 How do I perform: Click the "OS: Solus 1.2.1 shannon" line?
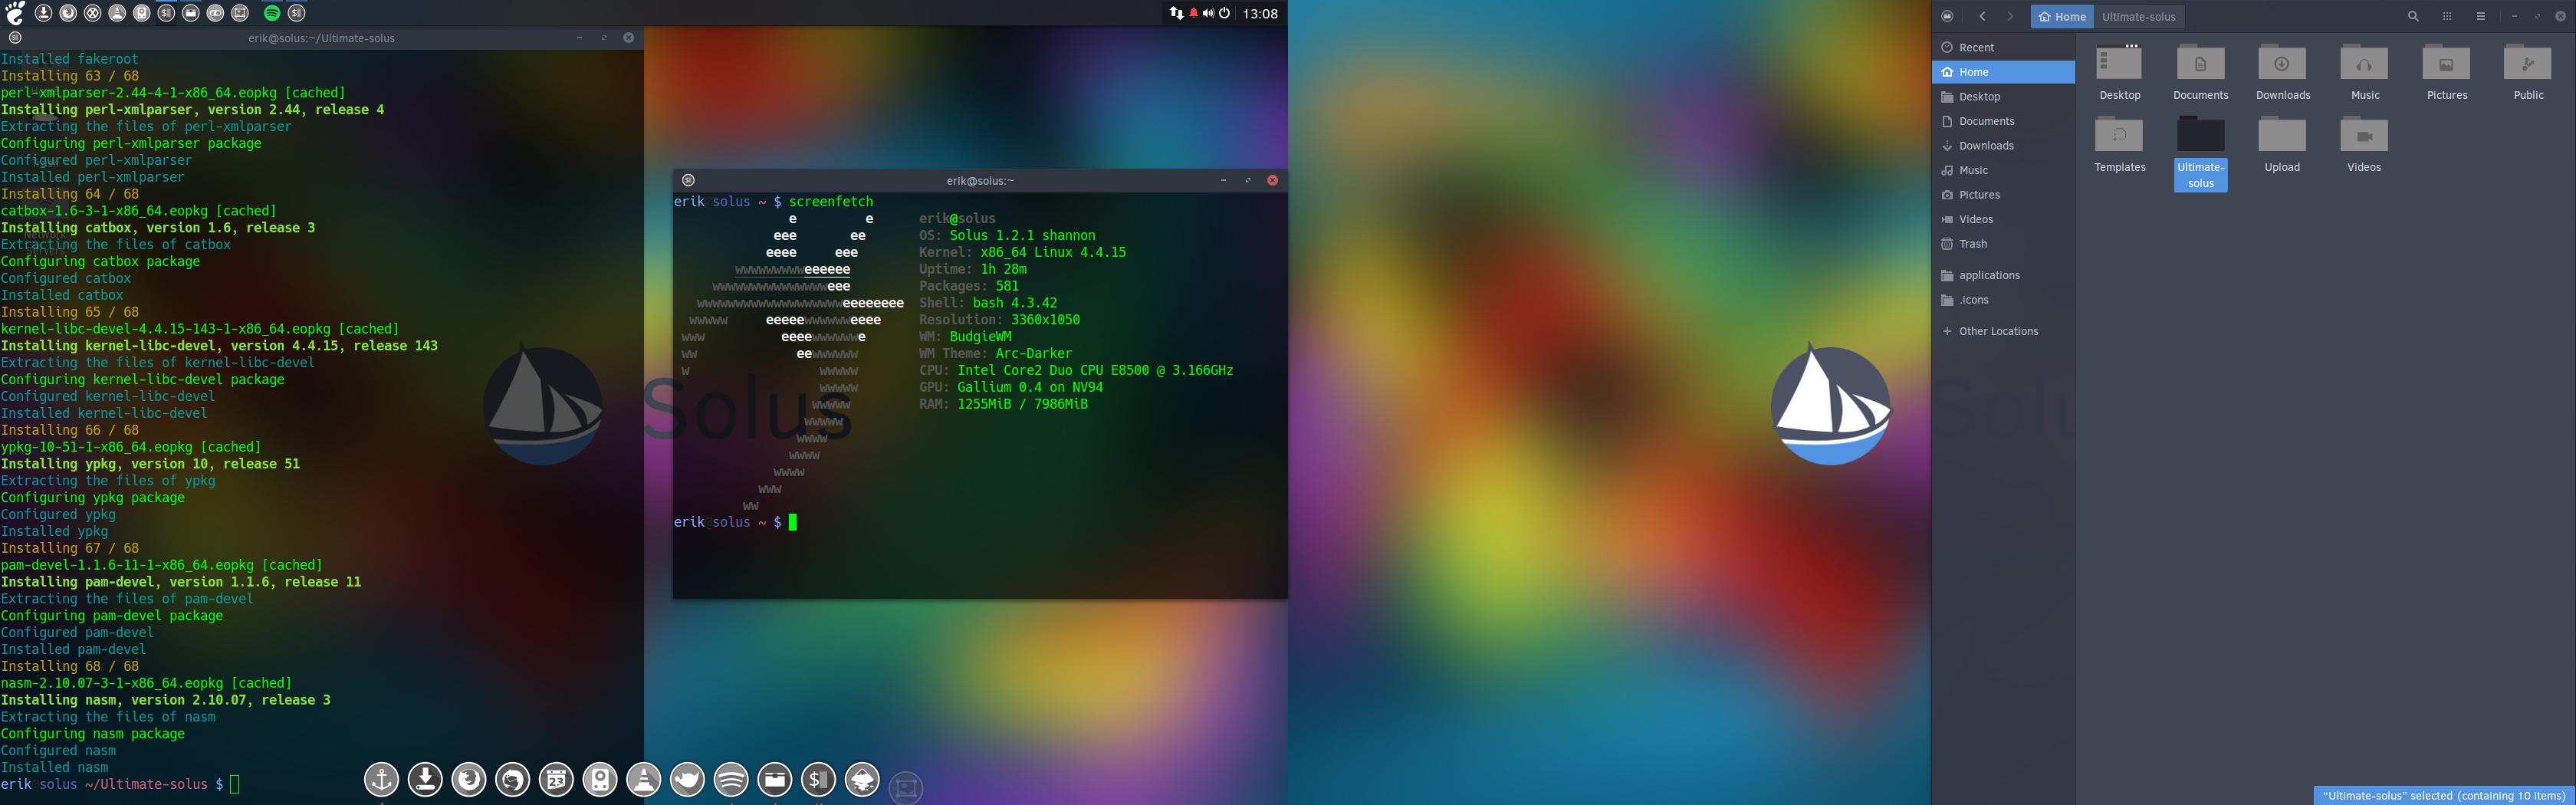click(1007, 235)
